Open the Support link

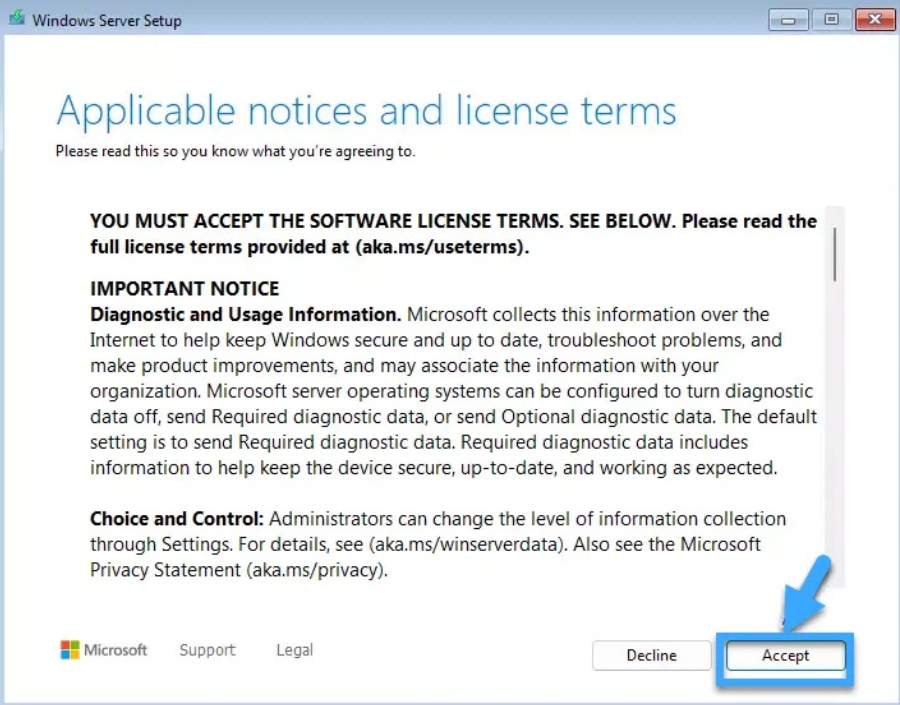click(207, 650)
